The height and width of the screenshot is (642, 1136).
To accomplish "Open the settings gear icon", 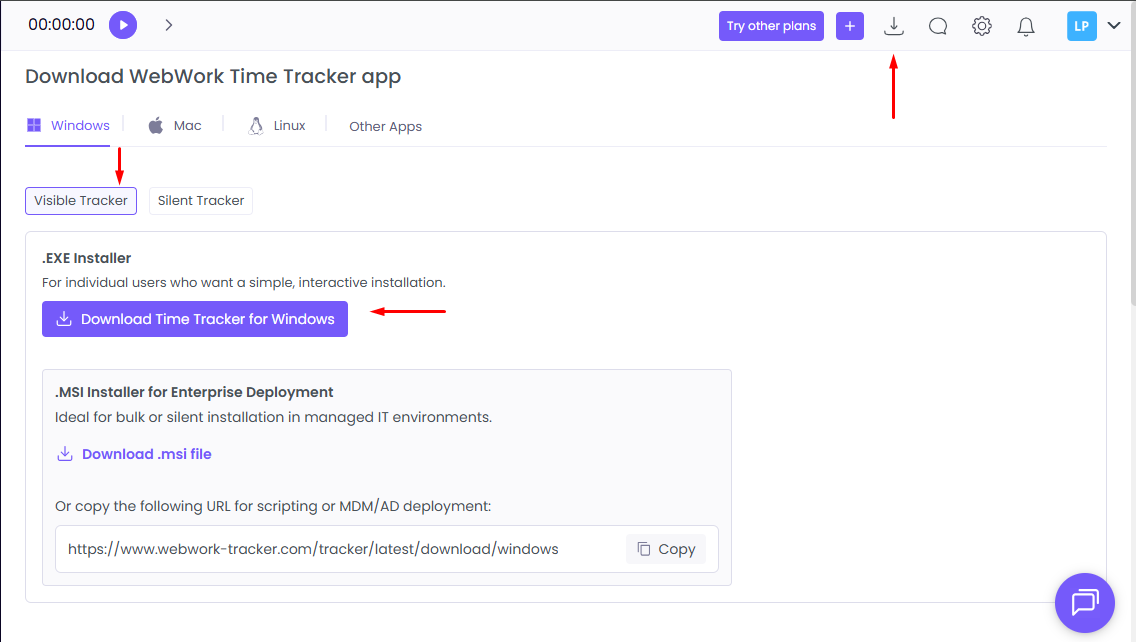I will point(981,26).
